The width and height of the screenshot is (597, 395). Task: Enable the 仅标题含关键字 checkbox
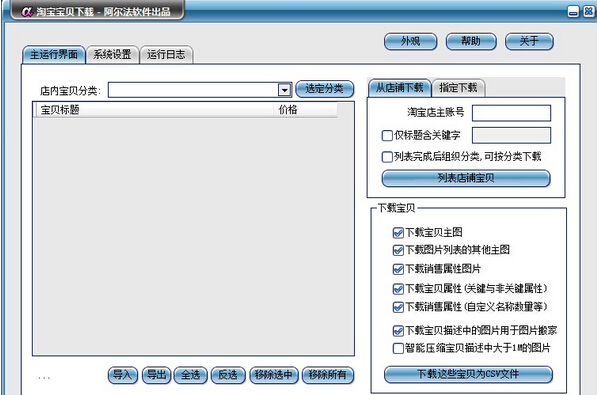[387, 135]
